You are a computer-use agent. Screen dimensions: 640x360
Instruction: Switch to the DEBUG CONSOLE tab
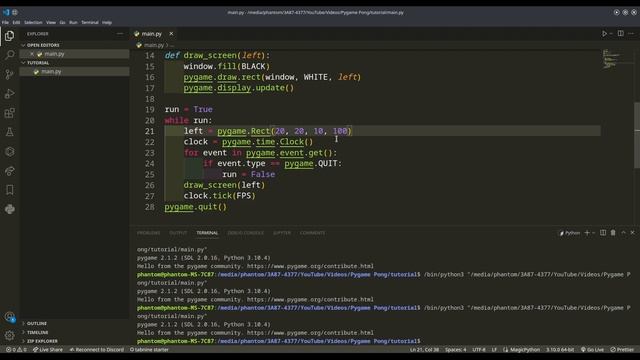(246, 233)
